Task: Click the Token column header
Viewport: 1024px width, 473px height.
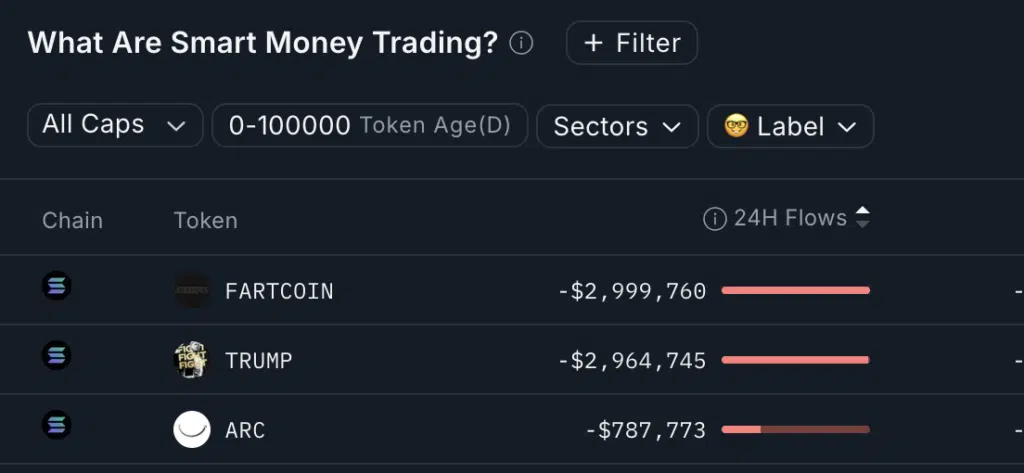Action: [205, 220]
